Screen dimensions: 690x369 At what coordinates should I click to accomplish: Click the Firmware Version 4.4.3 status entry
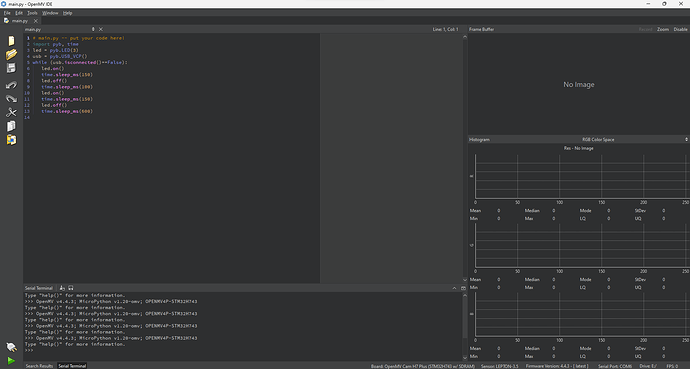(557, 366)
